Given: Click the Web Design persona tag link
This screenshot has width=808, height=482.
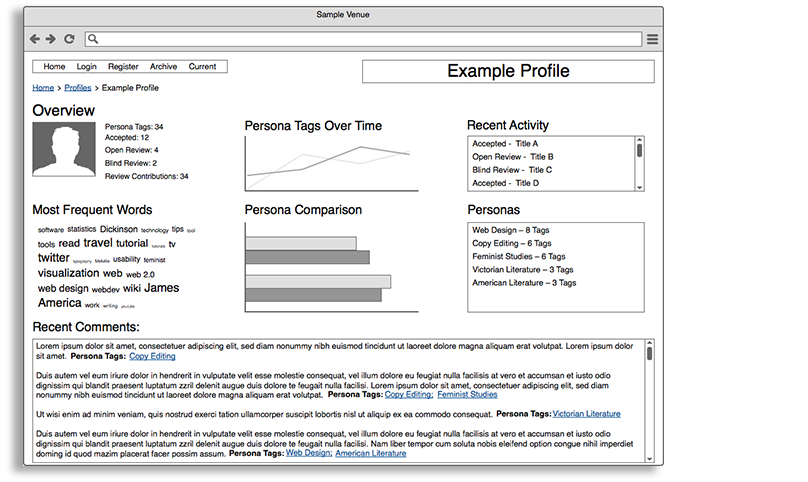Looking at the screenshot, I should [309, 453].
